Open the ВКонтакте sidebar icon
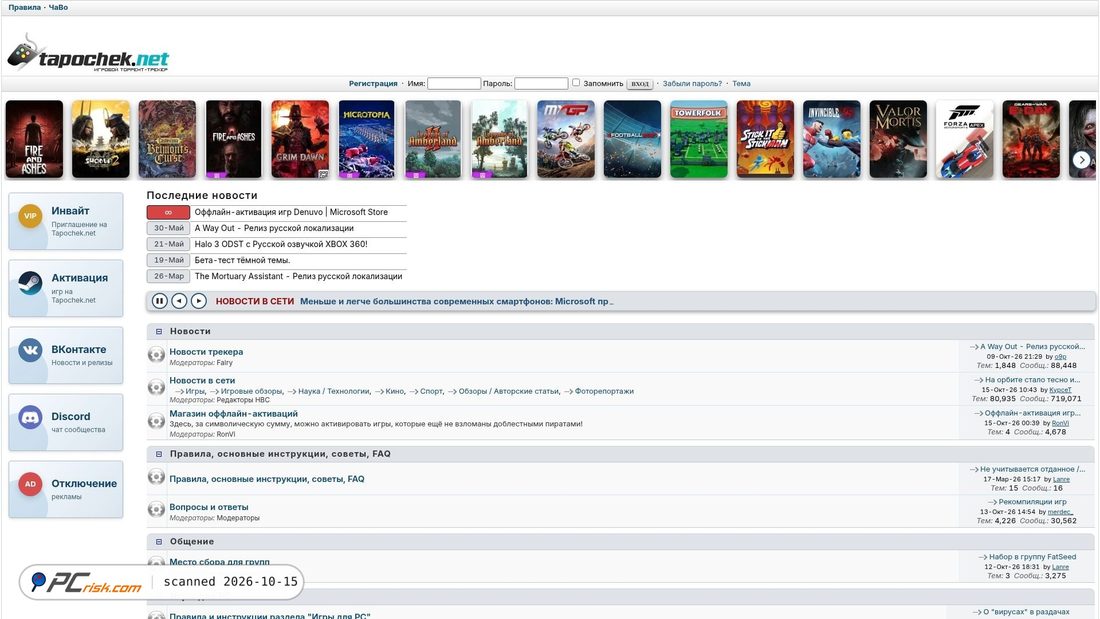 coord(30,350)
